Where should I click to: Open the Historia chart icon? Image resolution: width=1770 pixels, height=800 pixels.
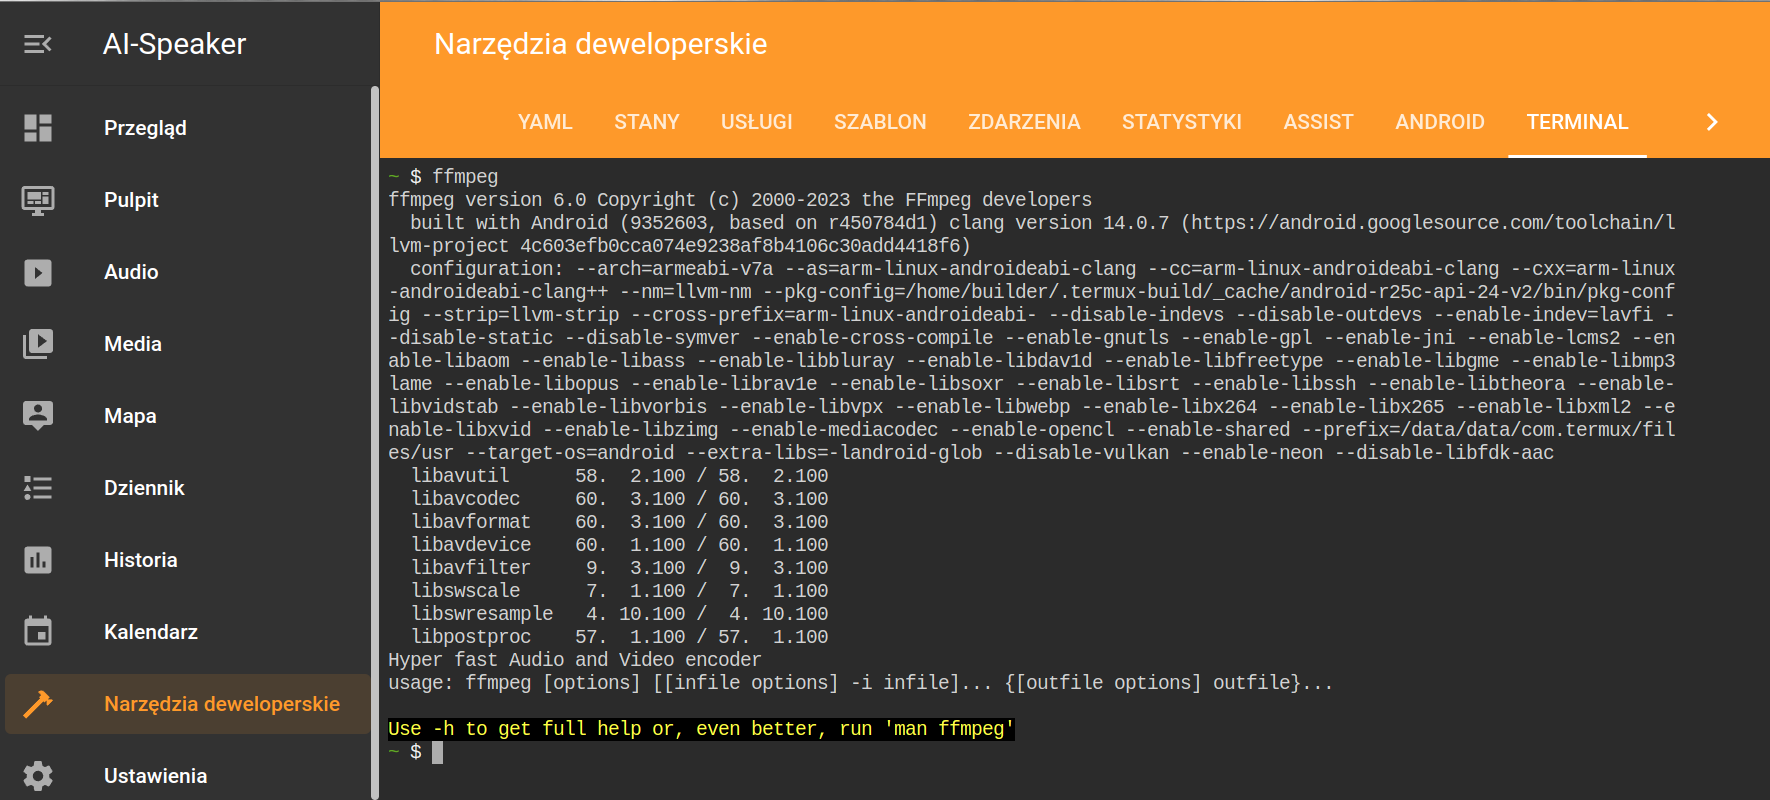(38, 560)
